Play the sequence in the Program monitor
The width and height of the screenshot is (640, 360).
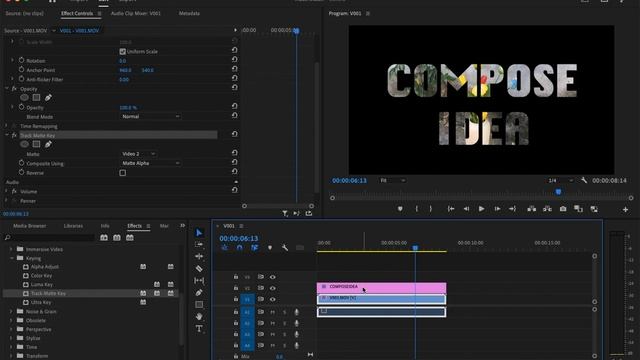tap(482, 209)
